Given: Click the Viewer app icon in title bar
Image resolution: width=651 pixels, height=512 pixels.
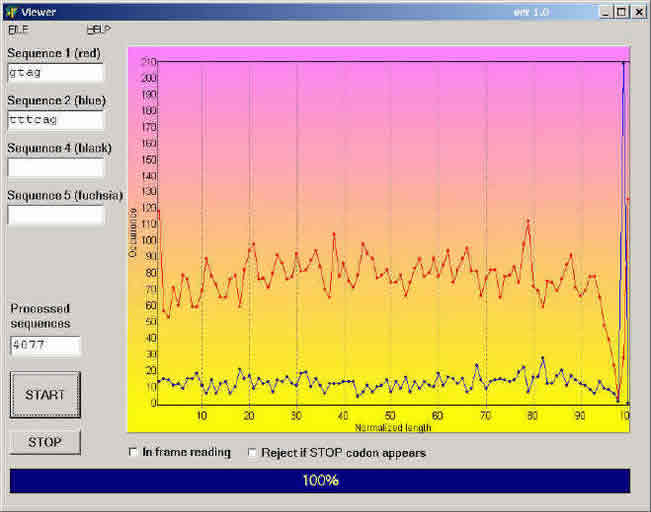Looking at the screenshot, I should click(x=11, y=12).
